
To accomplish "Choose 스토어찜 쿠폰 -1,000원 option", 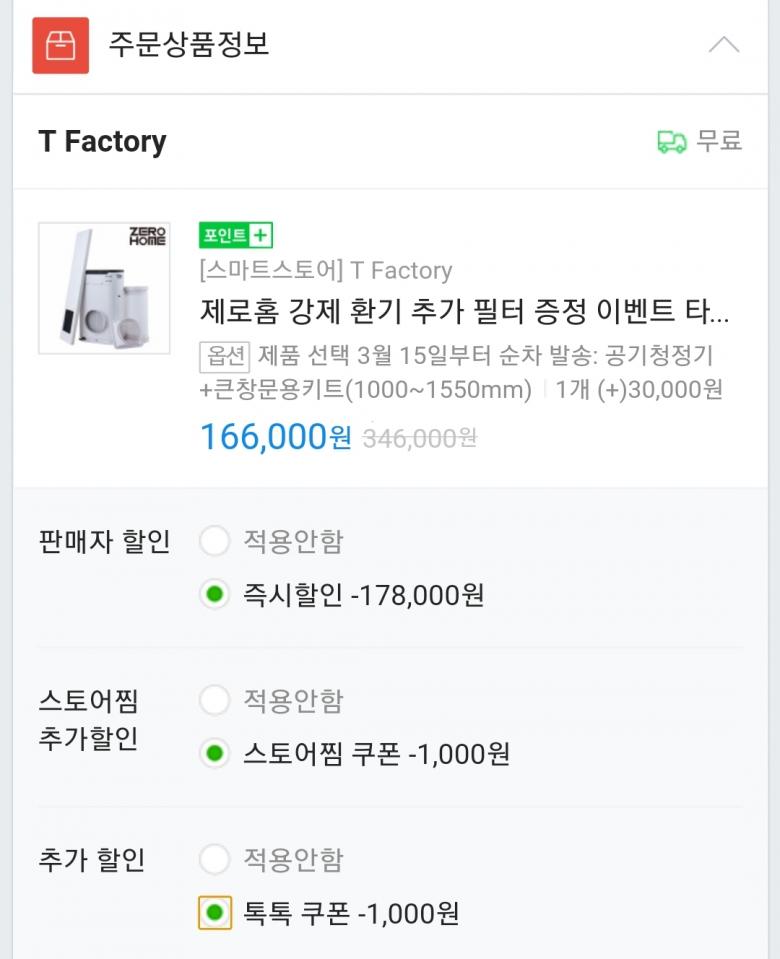I will click(215, 754).
